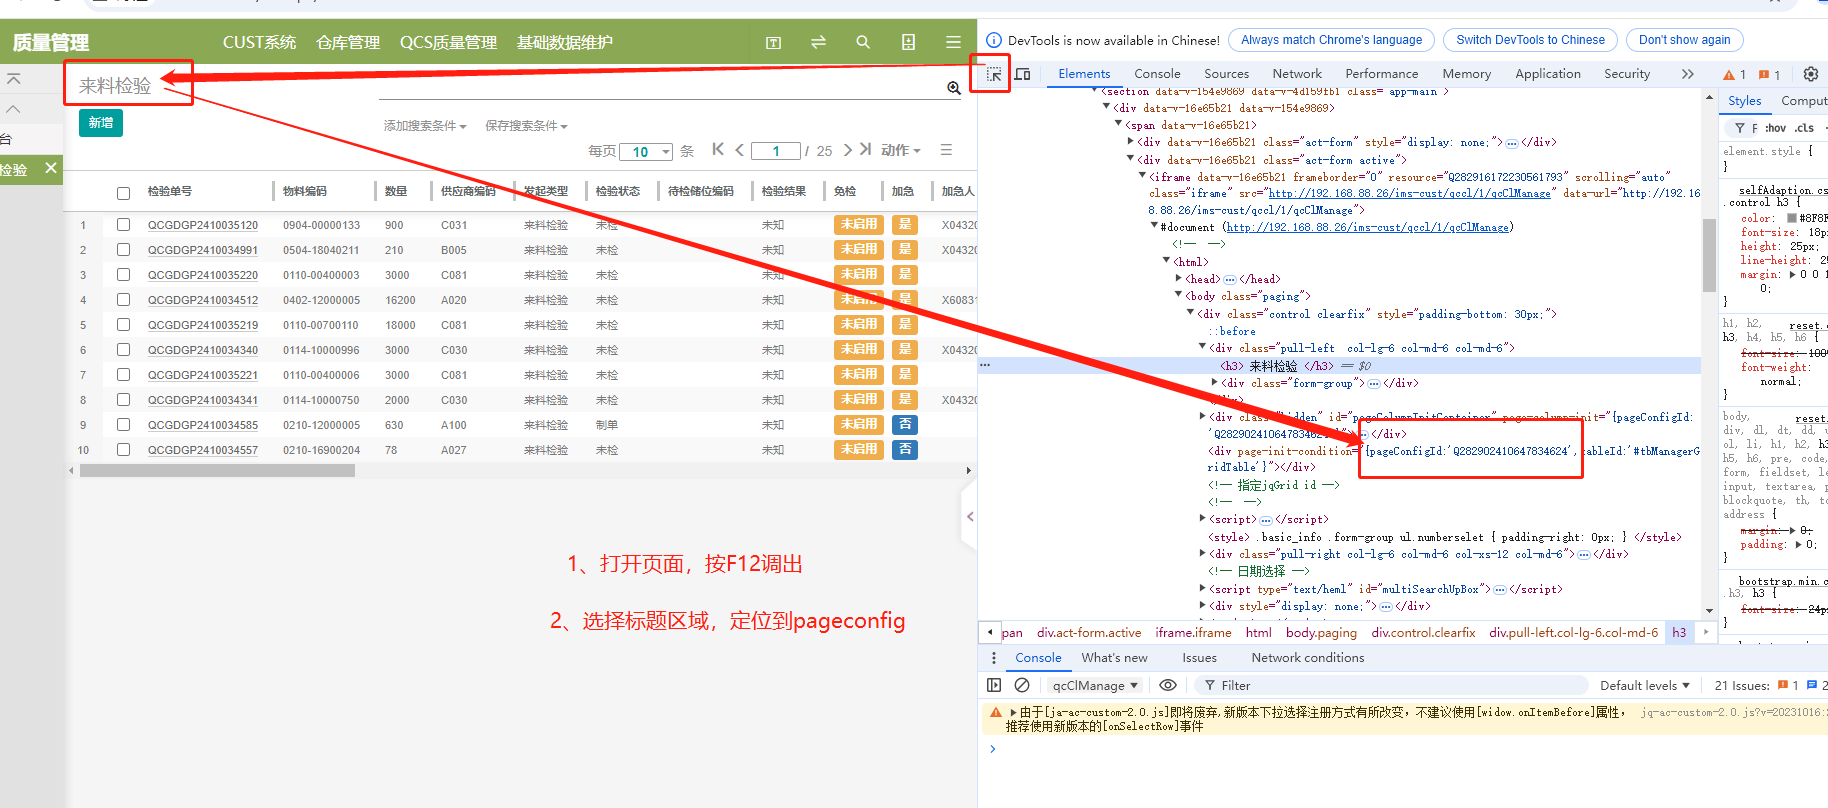
Task: Go to the previous page of results
Action: (x=739, y=150)
